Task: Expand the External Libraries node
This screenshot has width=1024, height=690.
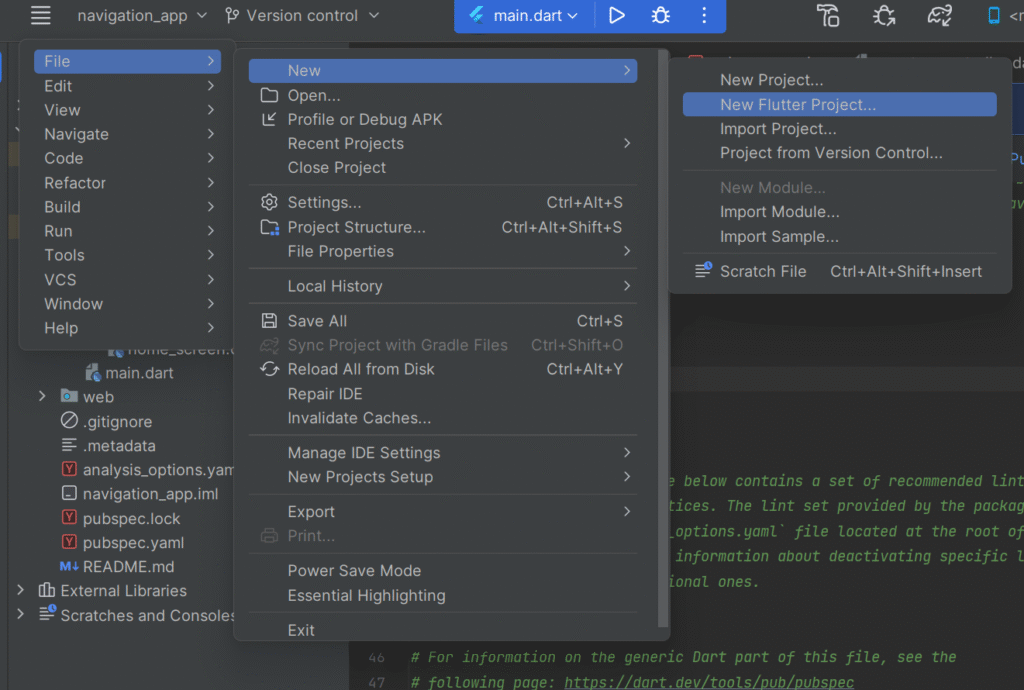Action: pos(21,591)
